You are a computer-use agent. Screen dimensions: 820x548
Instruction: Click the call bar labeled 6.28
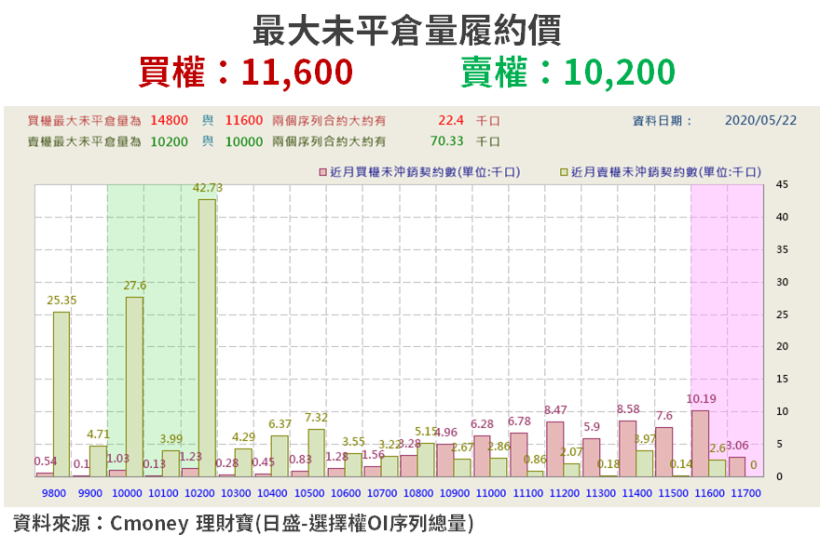click(x=482, y=456)
